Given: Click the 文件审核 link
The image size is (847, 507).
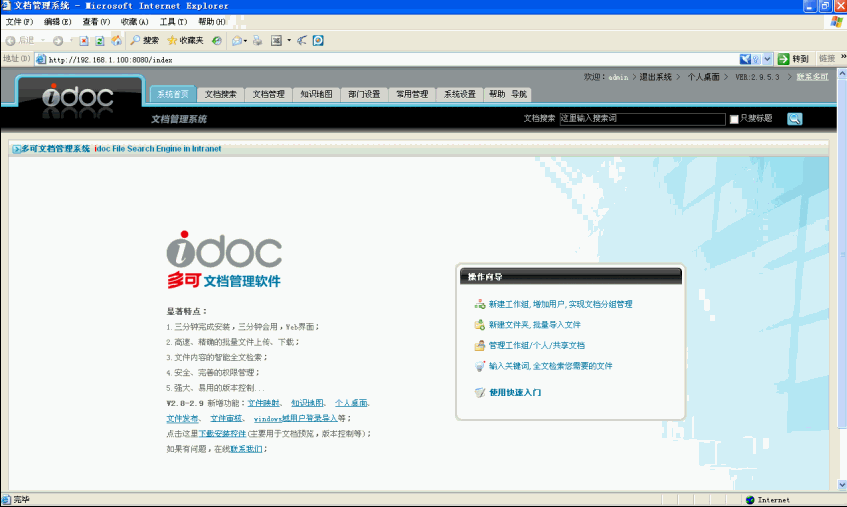Looking at the screenshot, I should tap(226, 418).
